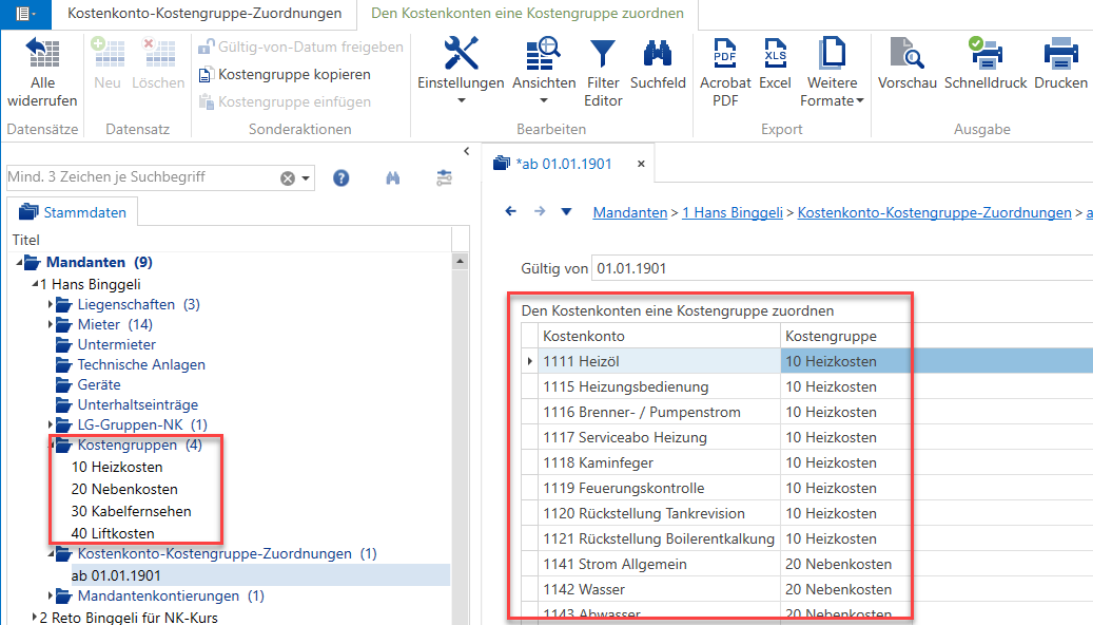Select 40 Liftkosten tree item
Screen dimensions: 1093x625
(x=112, y=534)
